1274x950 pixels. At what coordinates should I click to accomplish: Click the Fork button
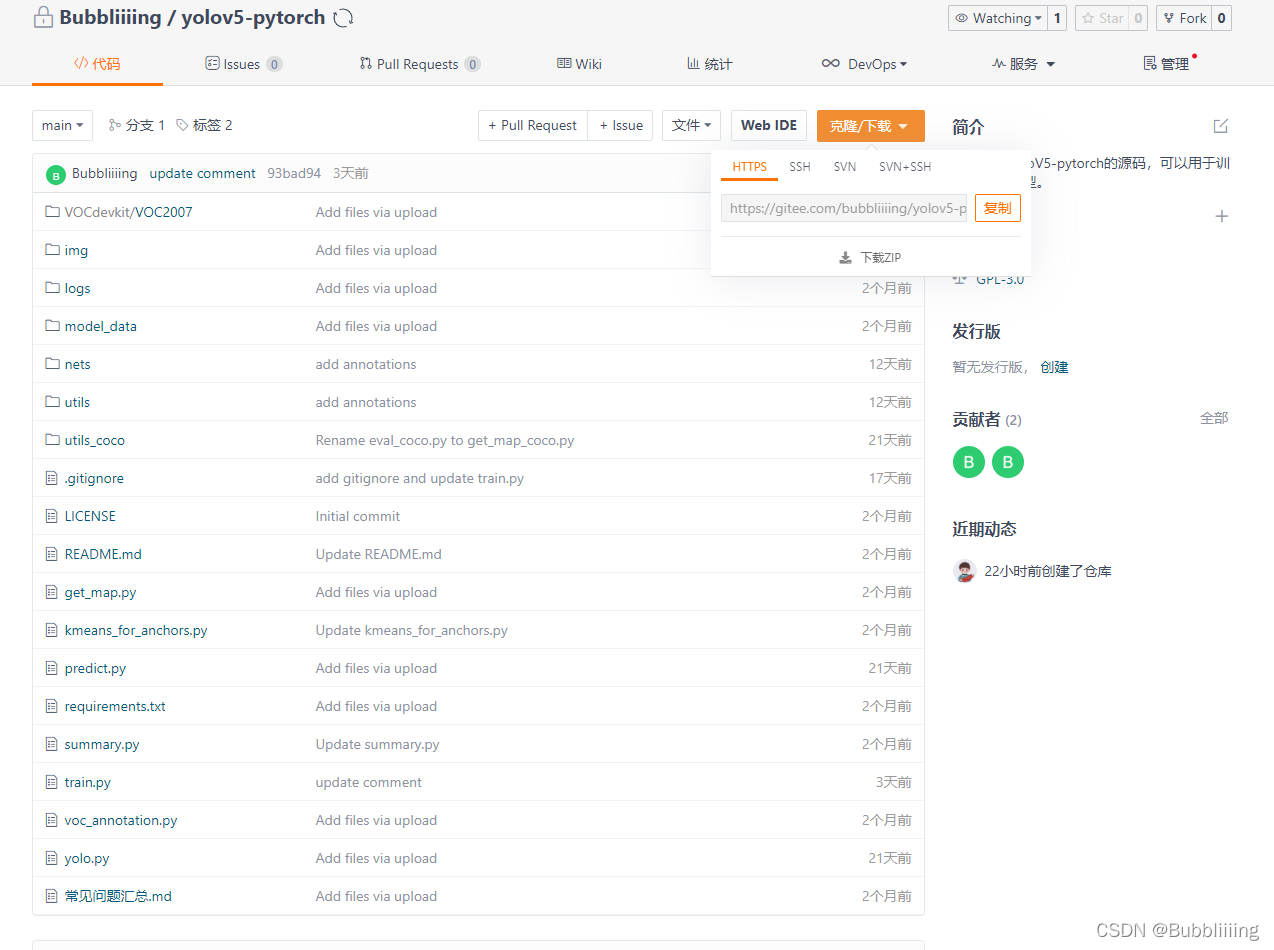tap(1184, 18)
